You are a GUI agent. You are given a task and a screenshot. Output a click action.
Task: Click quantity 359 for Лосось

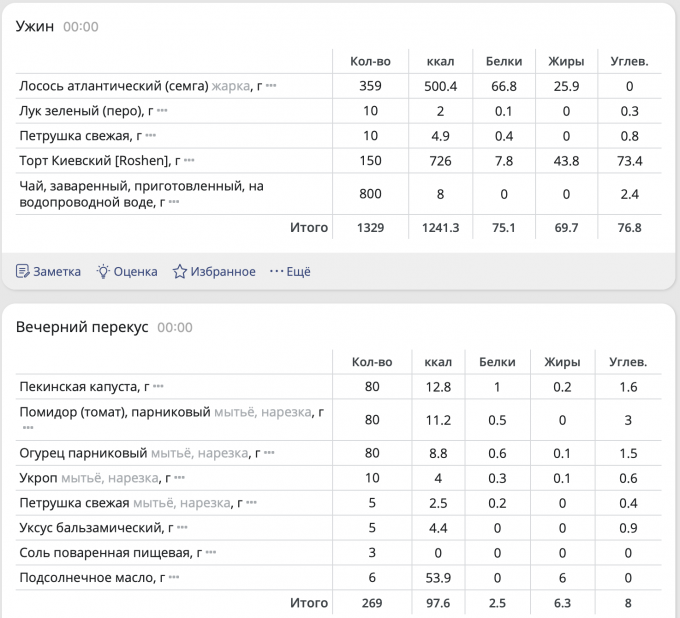(370, 86)
